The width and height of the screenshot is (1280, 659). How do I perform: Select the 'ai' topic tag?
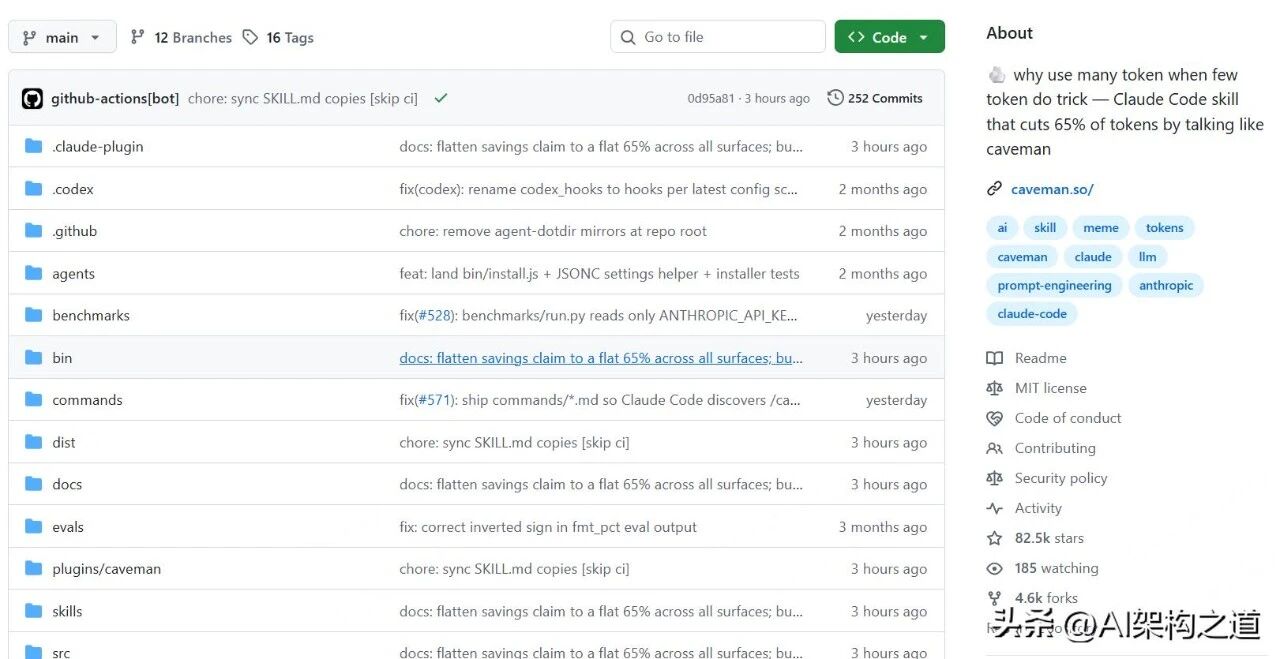1002,228
